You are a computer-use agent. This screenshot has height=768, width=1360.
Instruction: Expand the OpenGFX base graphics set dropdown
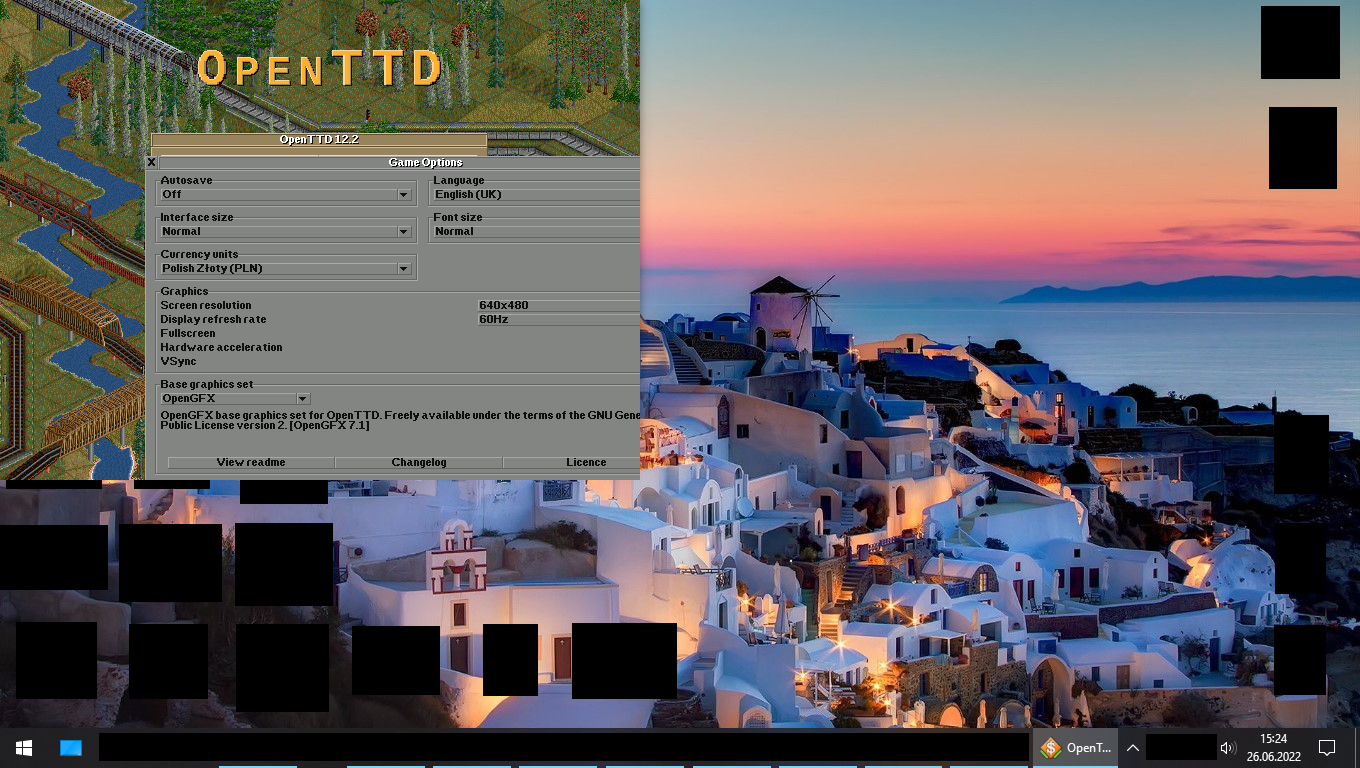click(234, 398)
